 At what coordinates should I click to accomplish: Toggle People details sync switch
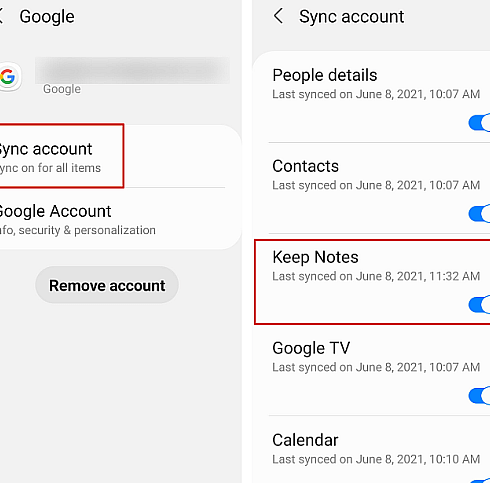479,123
